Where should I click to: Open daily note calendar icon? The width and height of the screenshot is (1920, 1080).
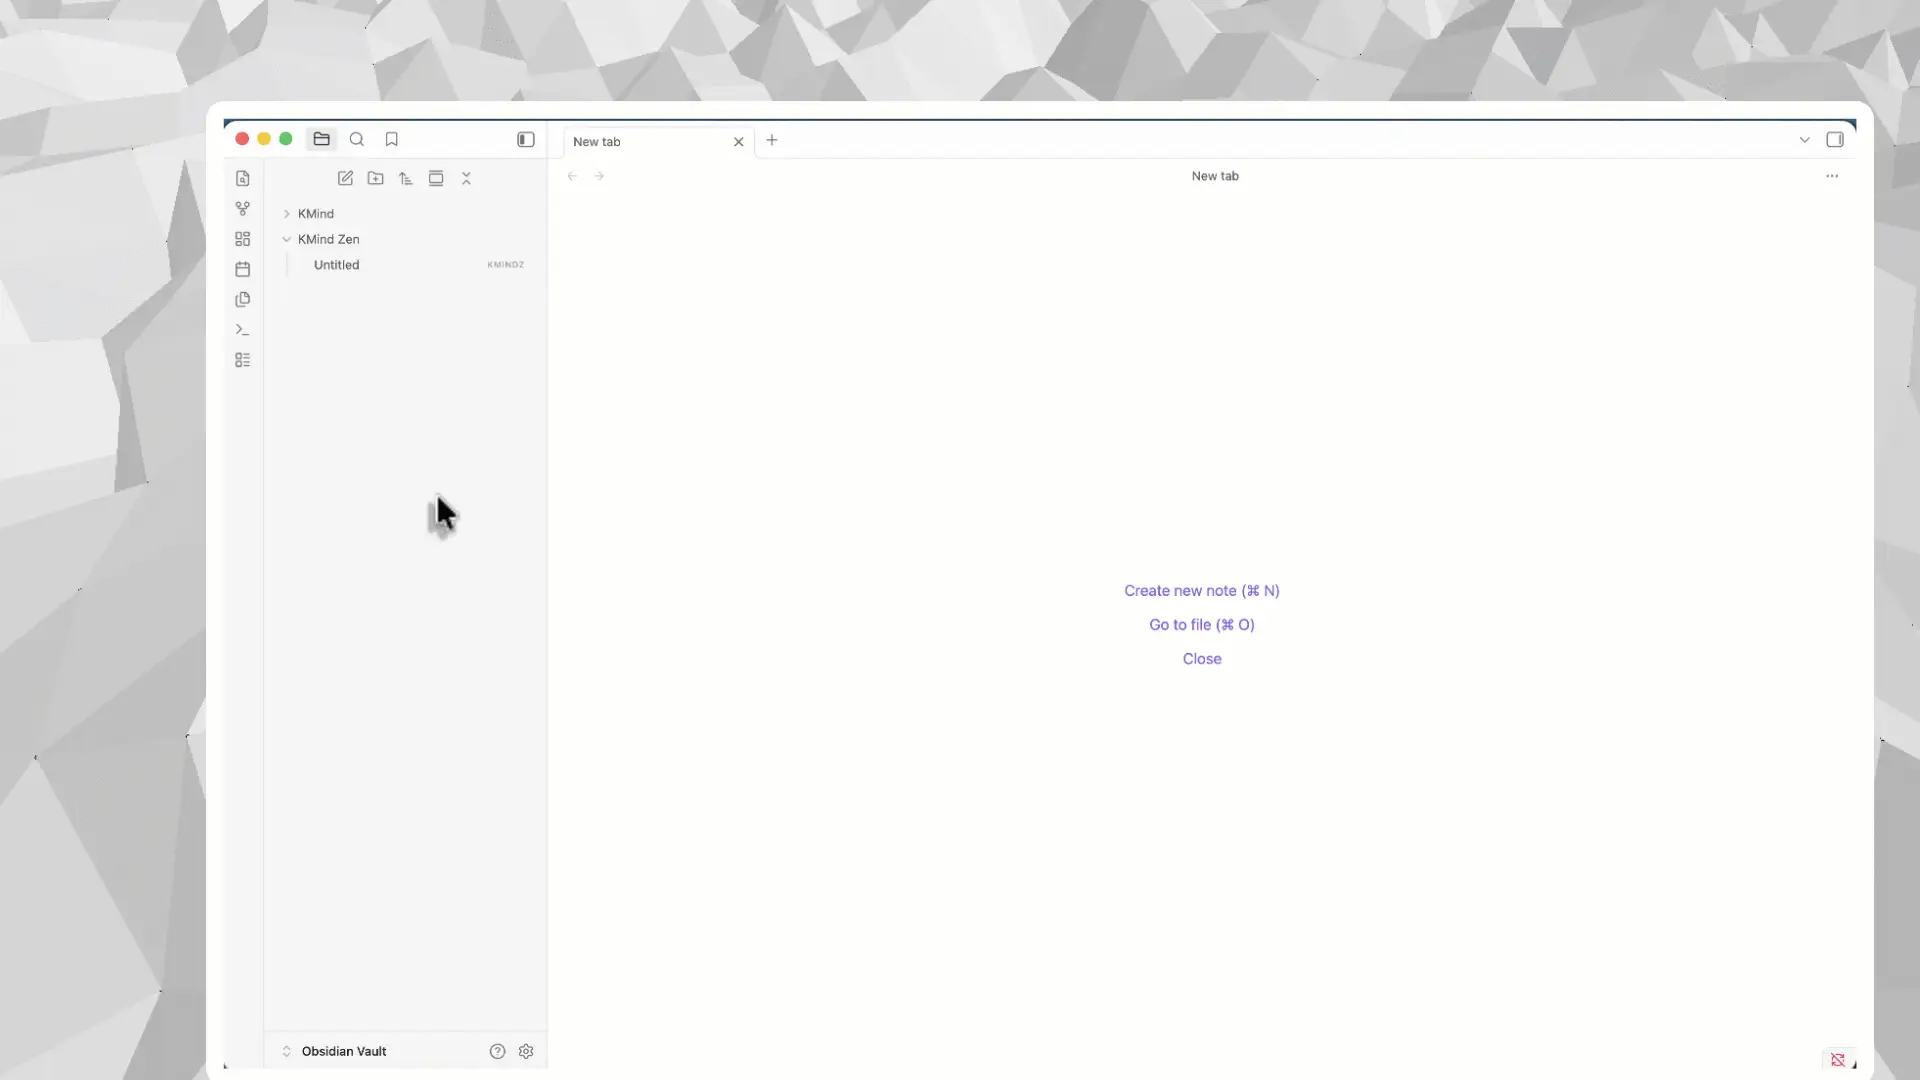[243, 269]
